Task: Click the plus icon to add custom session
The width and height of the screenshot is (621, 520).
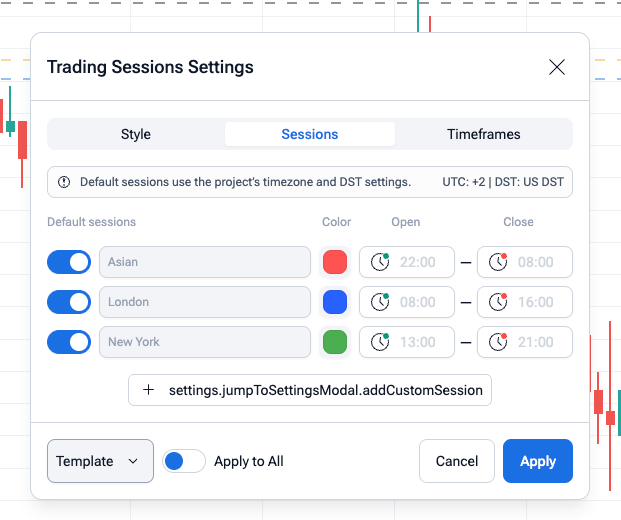Action: pyautogui.click(x=149, y=390)
